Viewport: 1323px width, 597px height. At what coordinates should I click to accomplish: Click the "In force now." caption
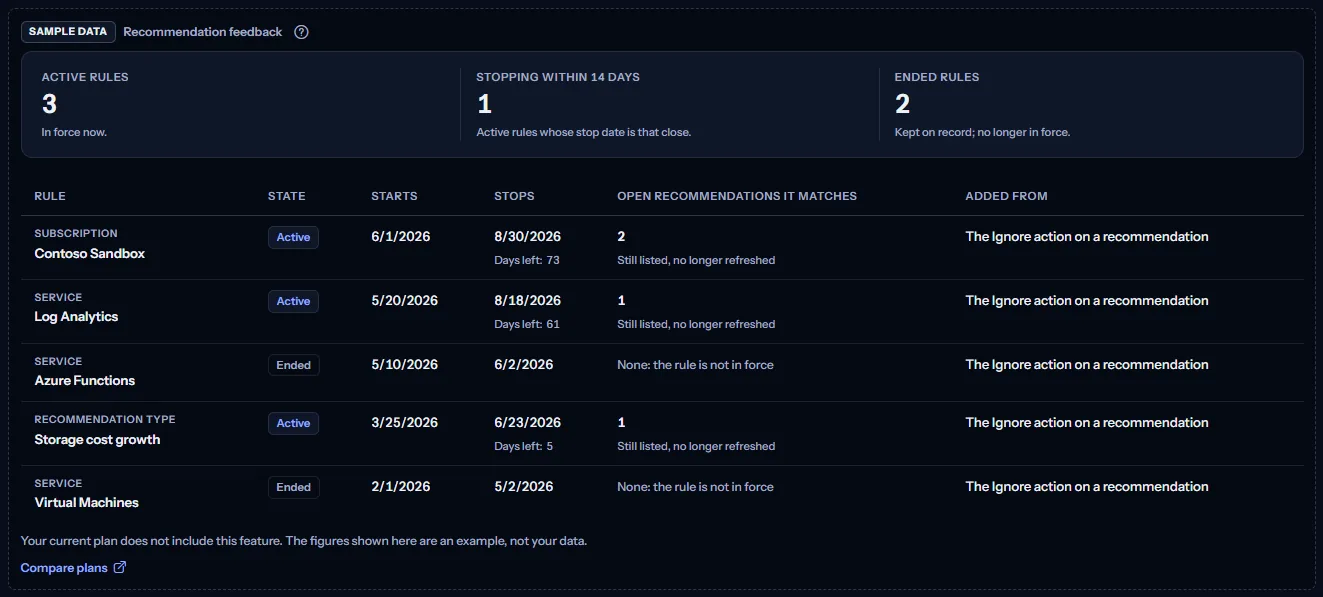[x=74, y=133]
